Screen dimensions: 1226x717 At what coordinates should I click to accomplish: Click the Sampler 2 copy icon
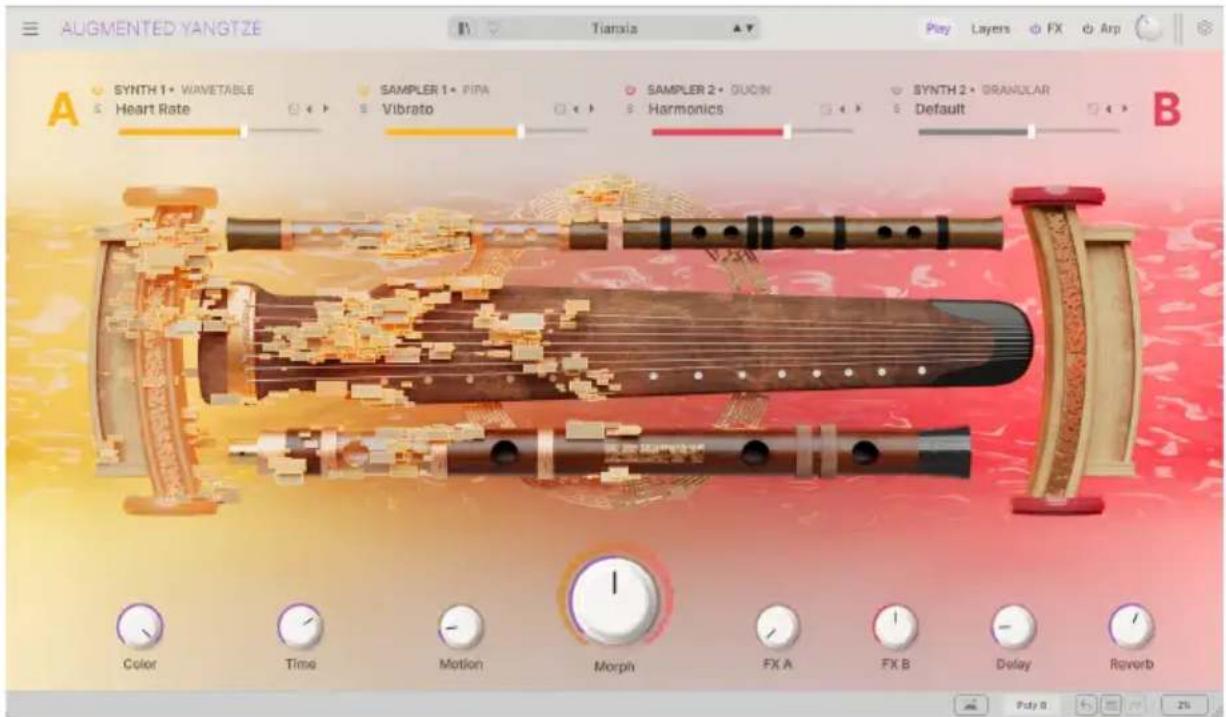click(826, 109)
